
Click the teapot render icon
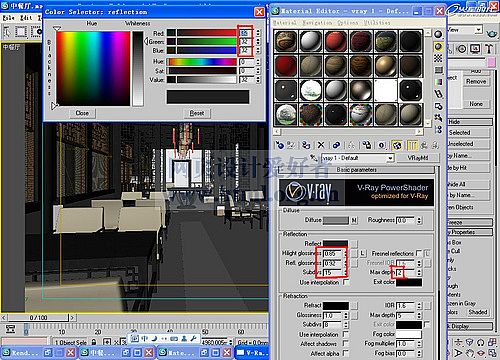pyautogui.click(x=491, y=34)
